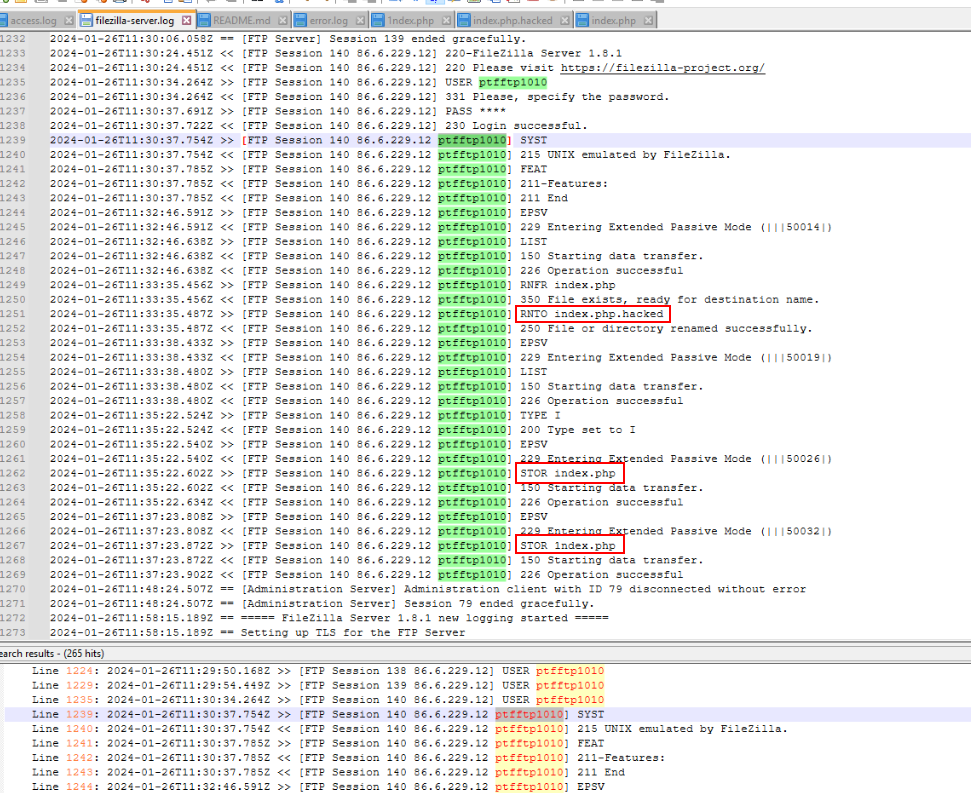Click passive mode port 50026 text
Viewport: 971px width, 793px height.
[x=803, y=459]
